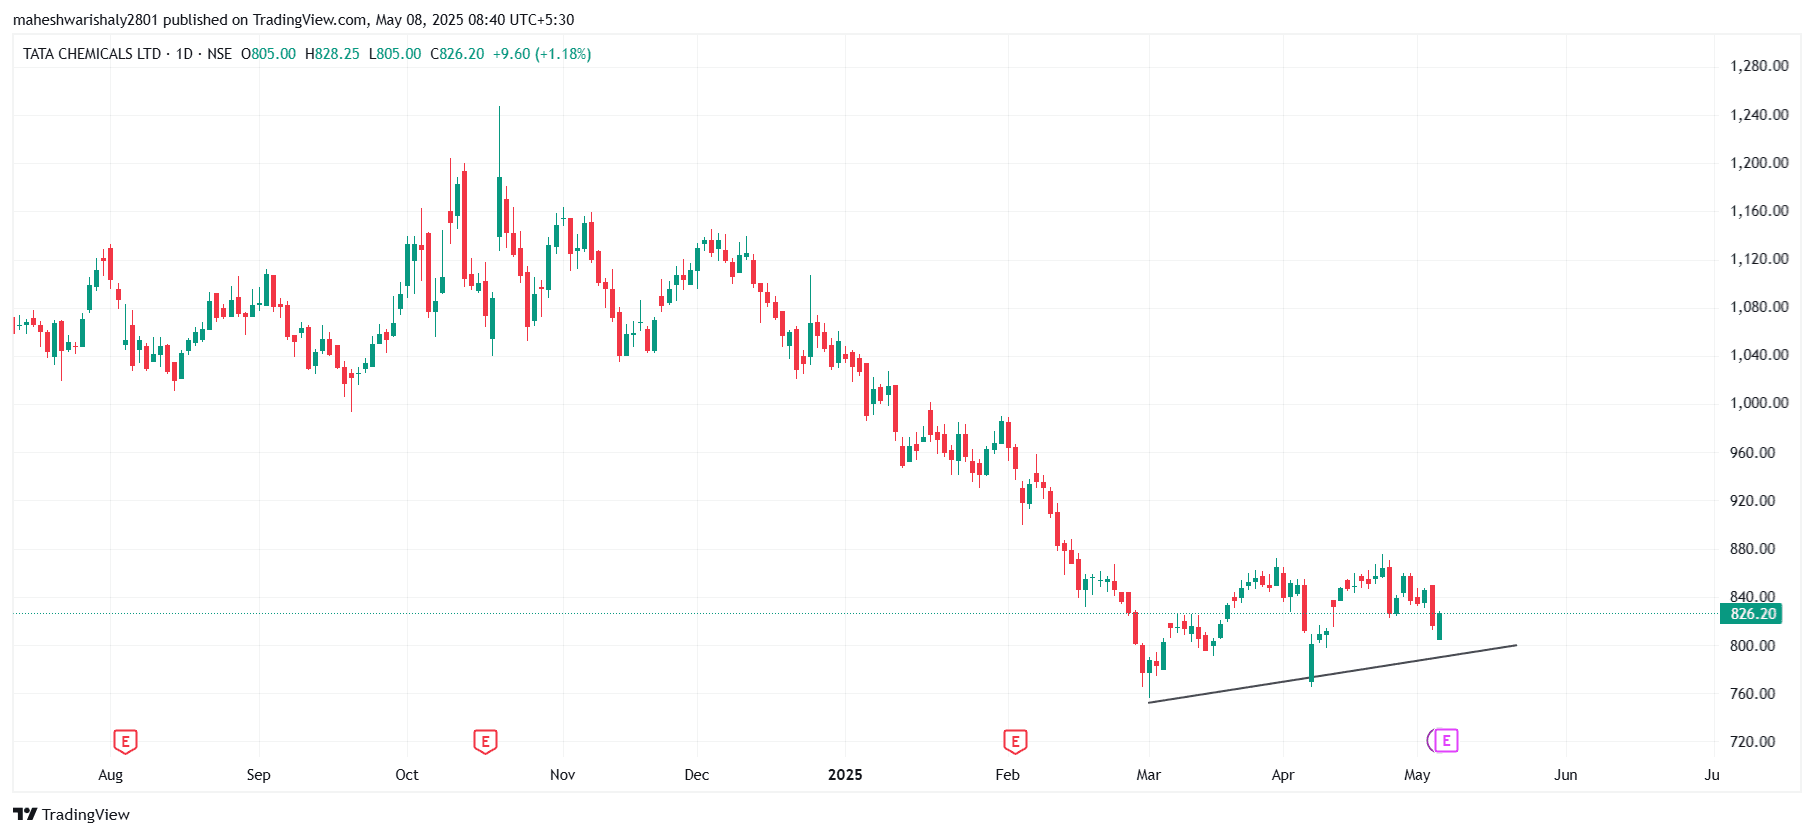Screen dimensions: 1814x836
Task: Click the close value C826.20
Action: [x=457, y=54]
